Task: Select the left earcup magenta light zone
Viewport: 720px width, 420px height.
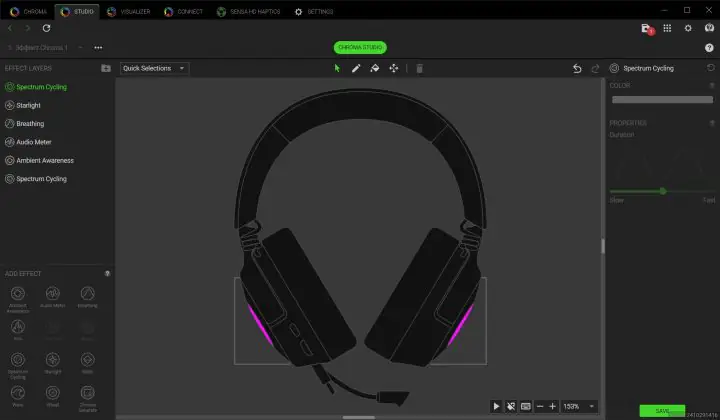Action: (x=260, y=324)
